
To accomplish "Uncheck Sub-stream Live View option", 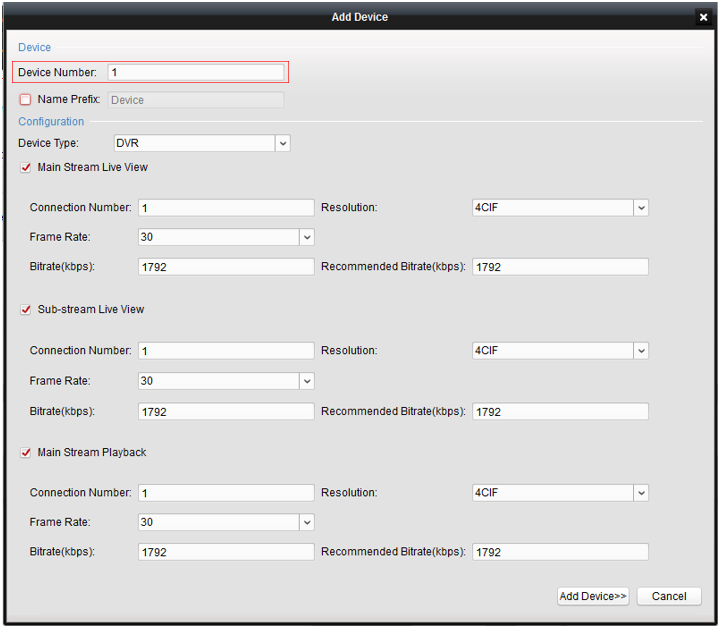I will point(26,310).
